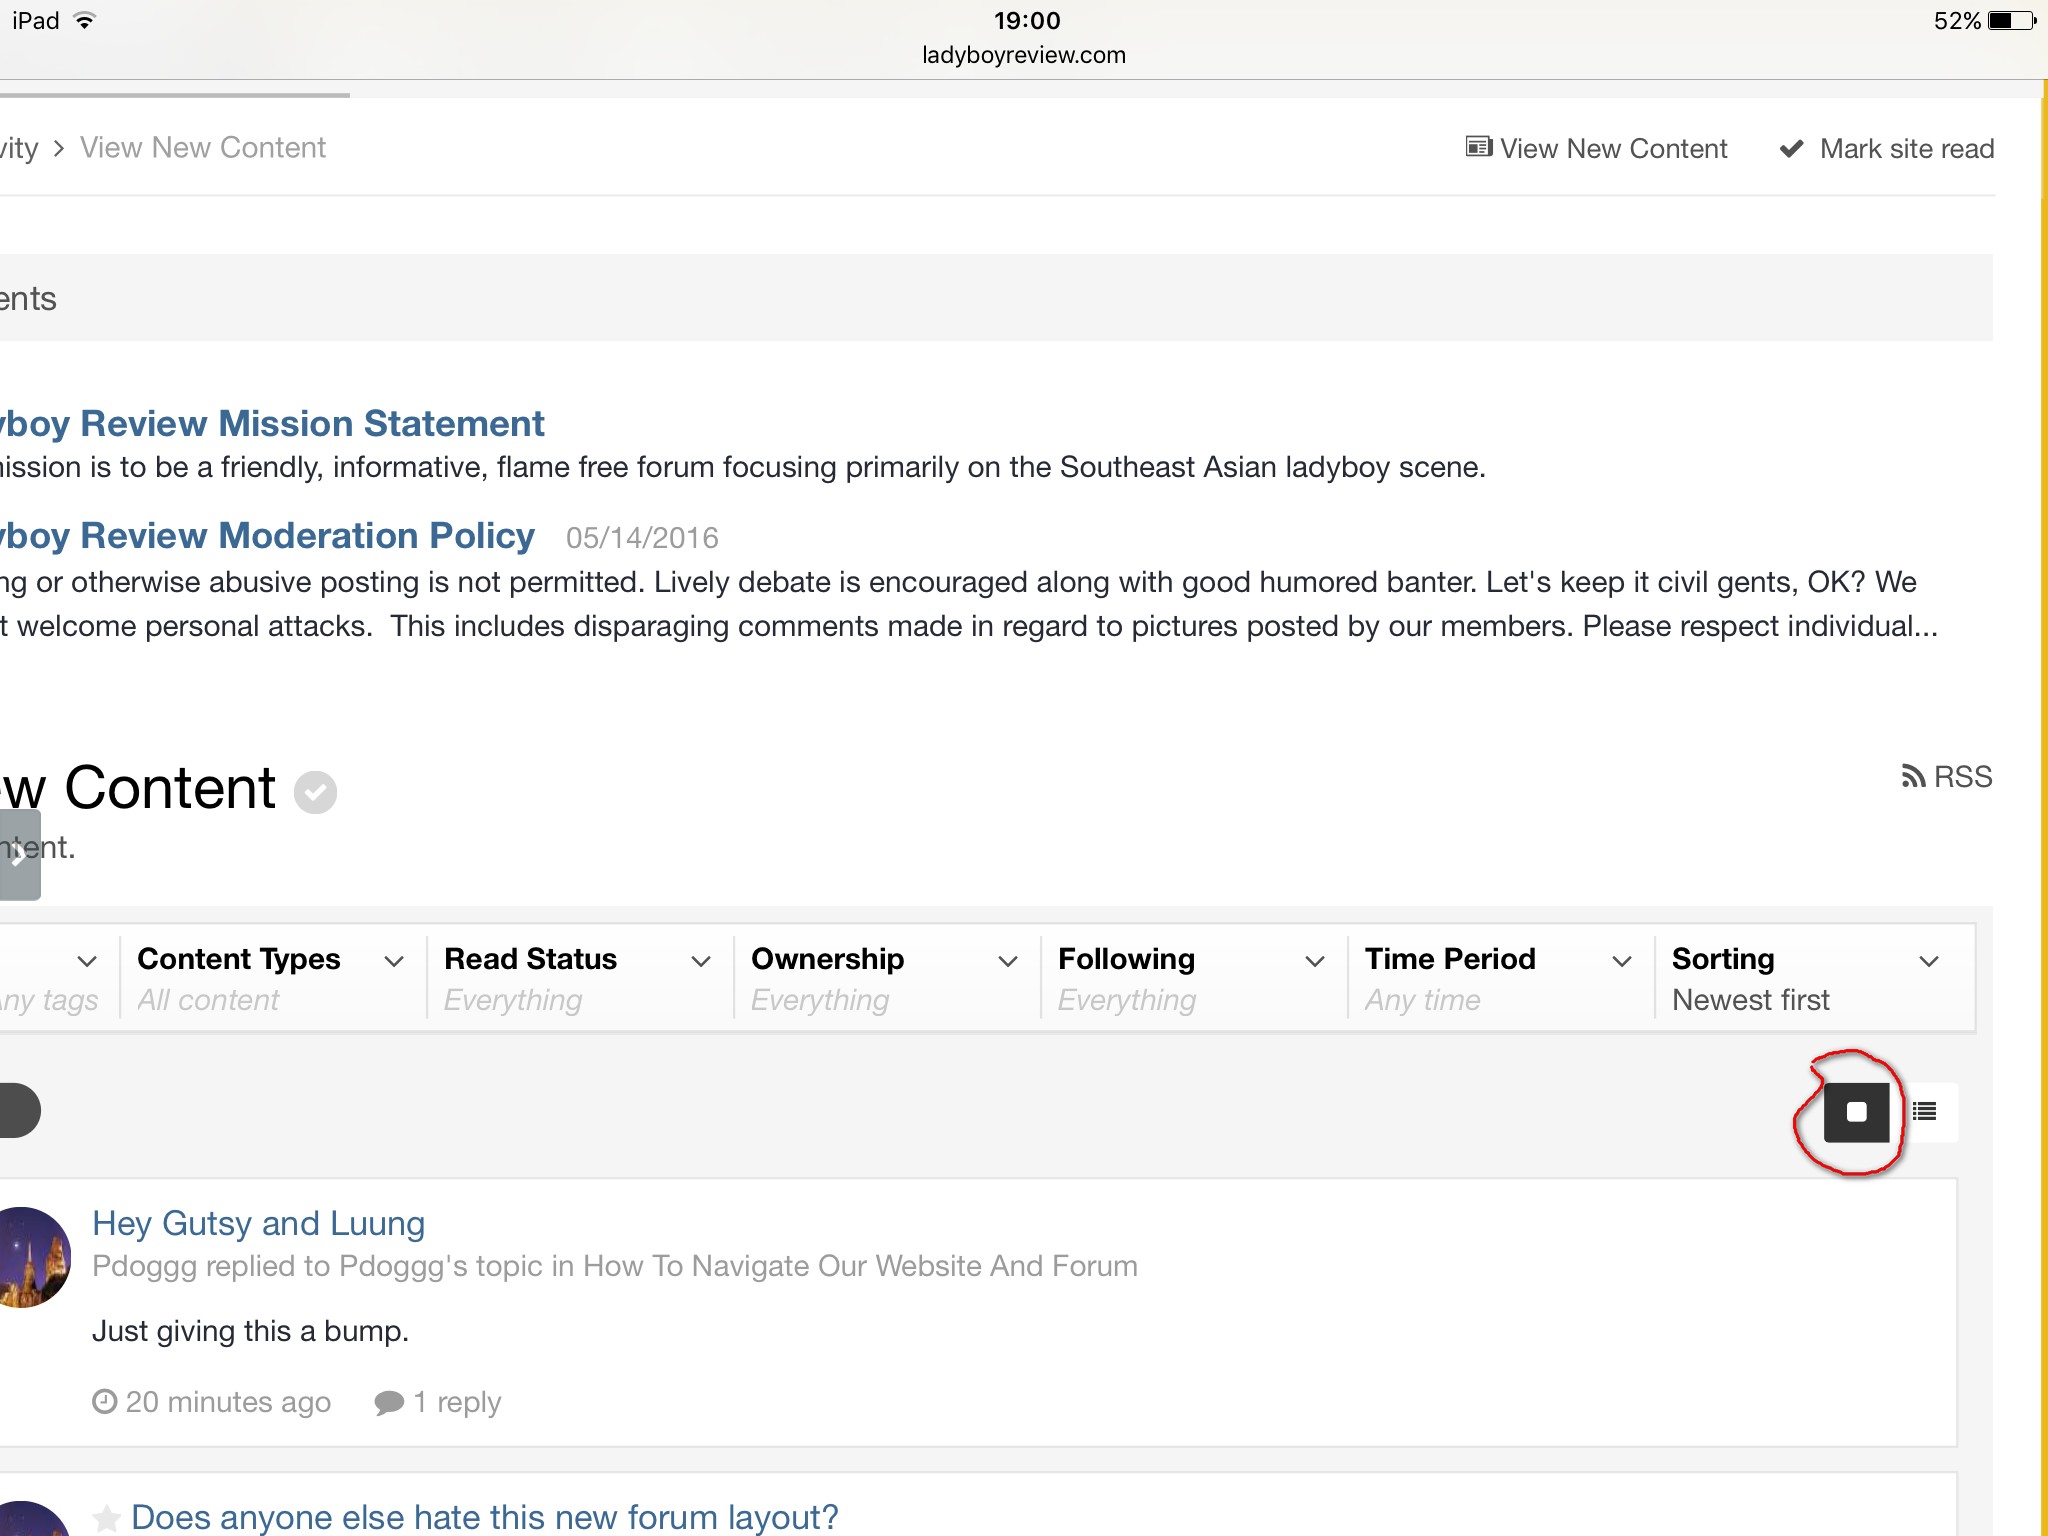Click the Mark site read checkmark icon
This screenshot has width=2048, height=1536.
click(x=1791, y=149)
